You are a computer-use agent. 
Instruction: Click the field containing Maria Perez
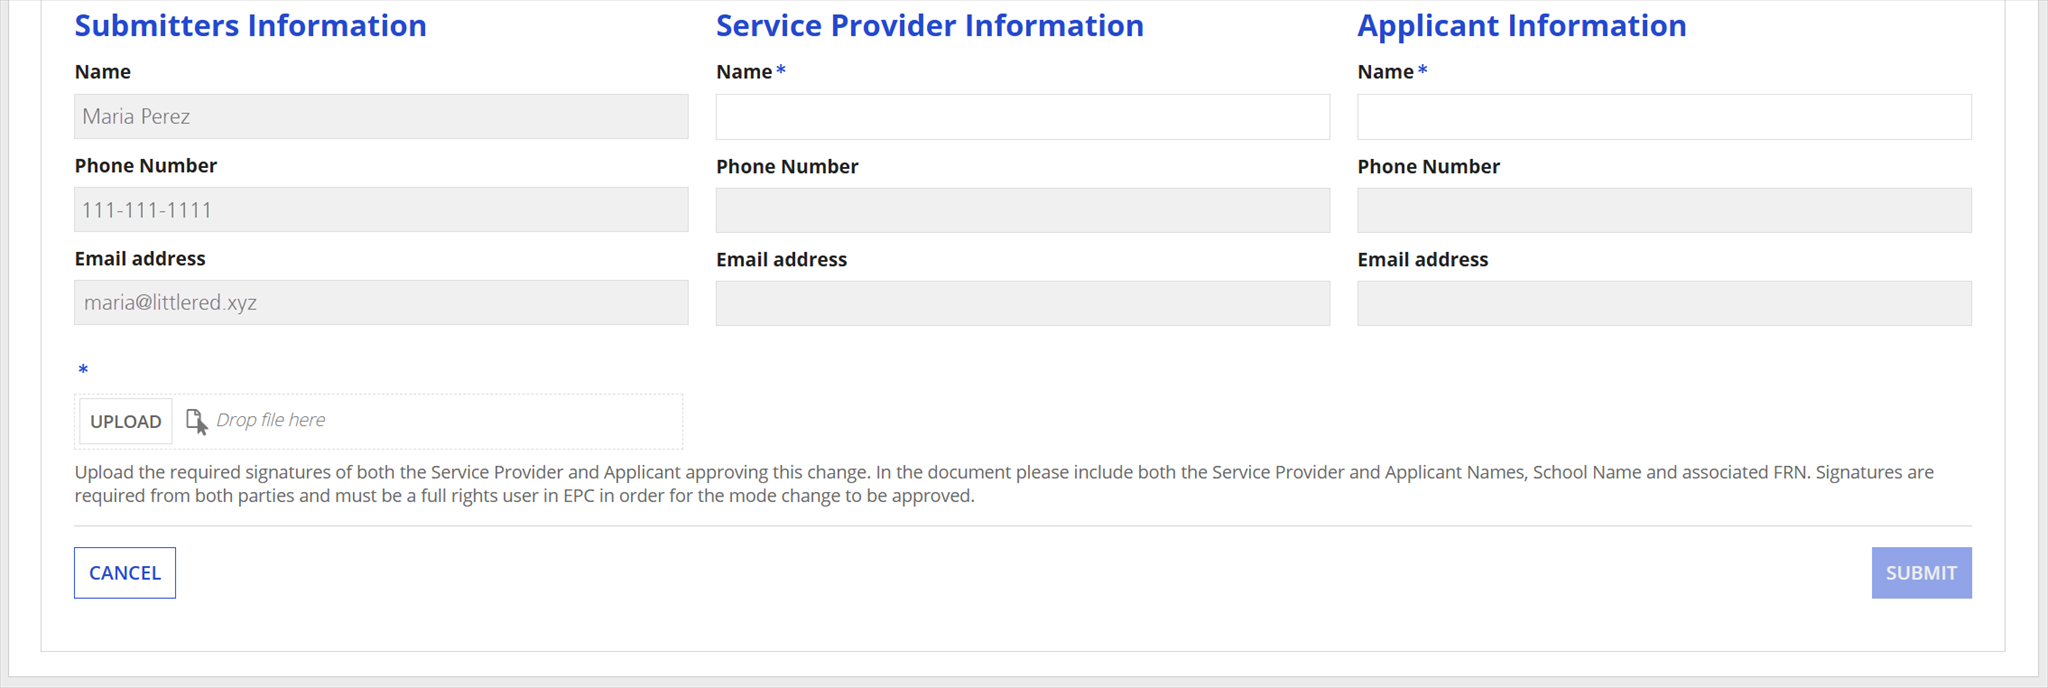click(381, 116)
